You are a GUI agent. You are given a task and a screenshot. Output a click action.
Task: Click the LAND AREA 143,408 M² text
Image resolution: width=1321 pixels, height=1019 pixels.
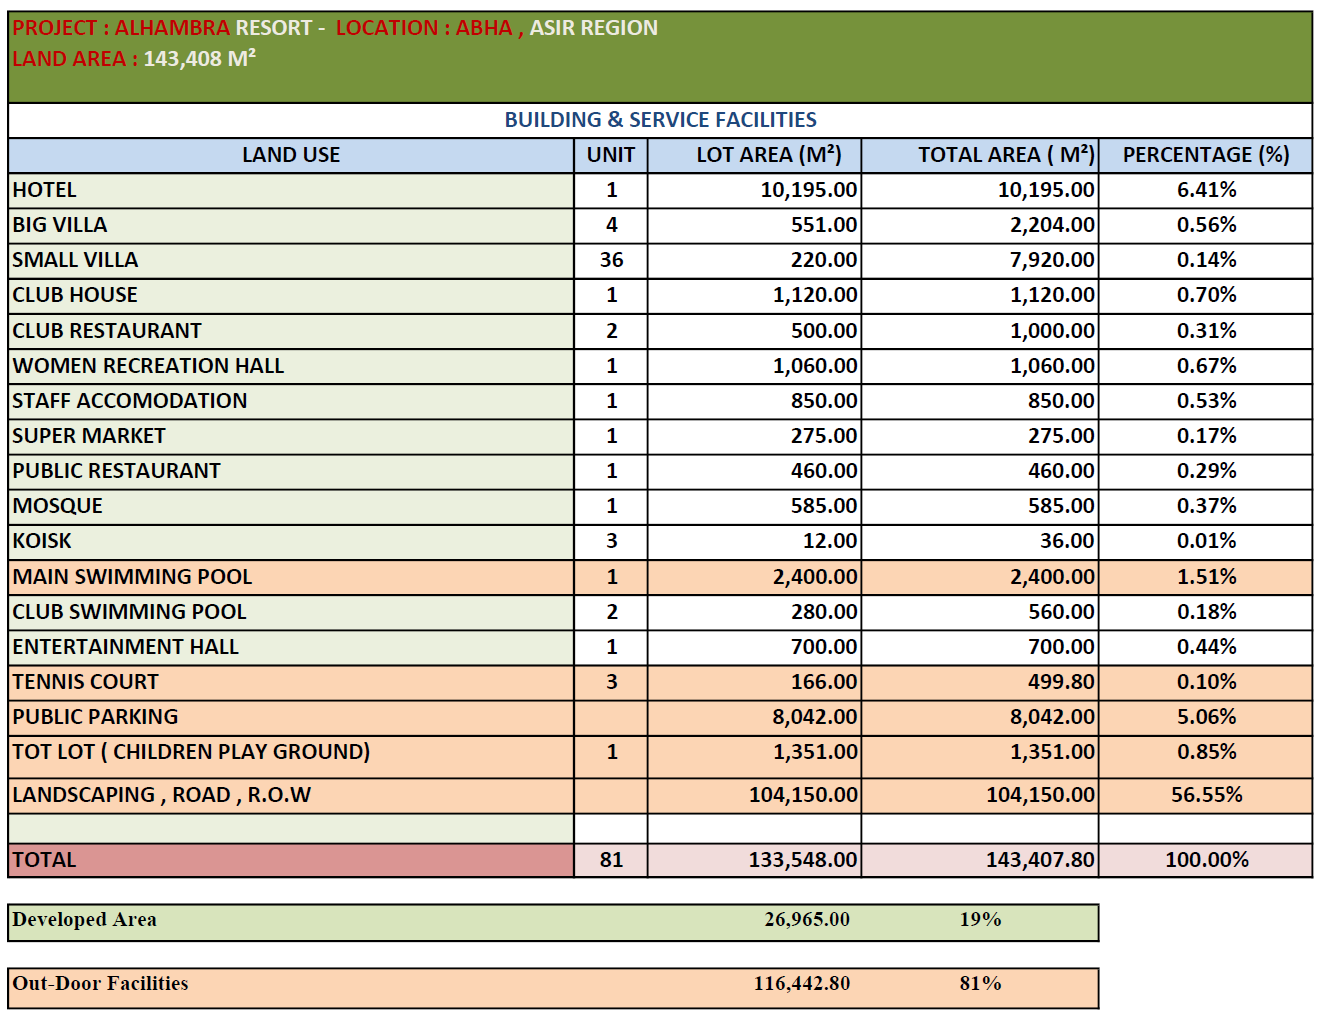(x=134, y=58)
